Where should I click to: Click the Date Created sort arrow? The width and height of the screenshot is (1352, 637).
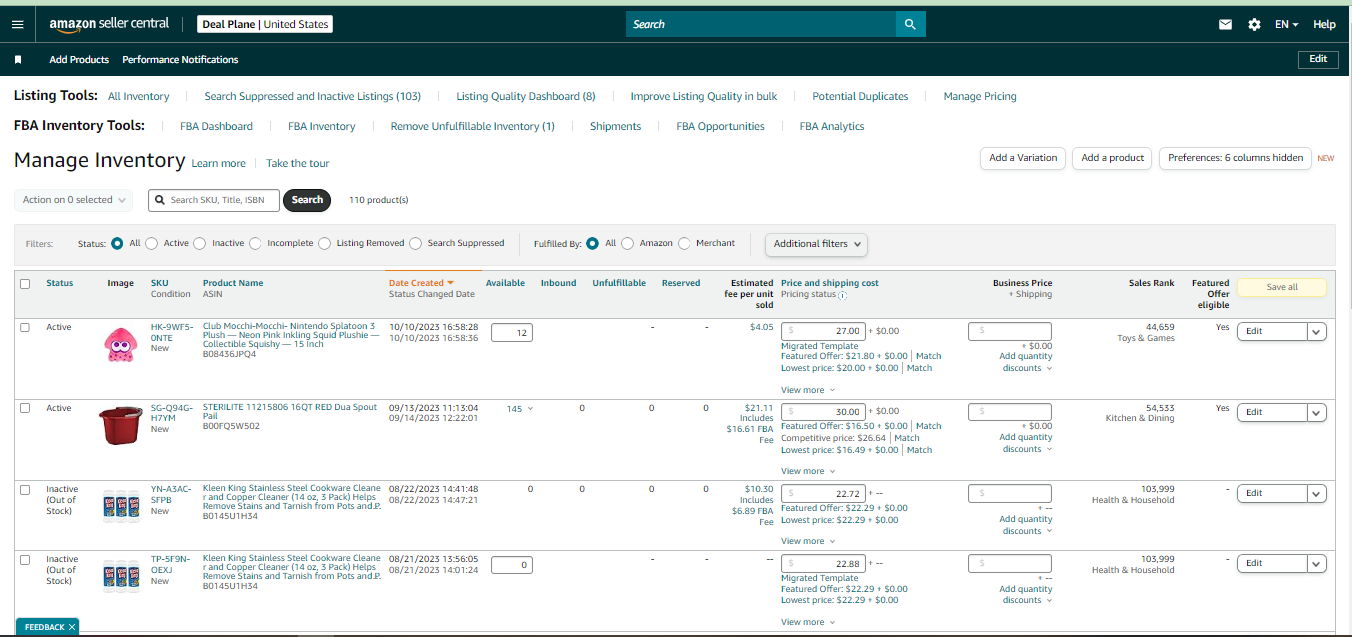pos(451,283)
